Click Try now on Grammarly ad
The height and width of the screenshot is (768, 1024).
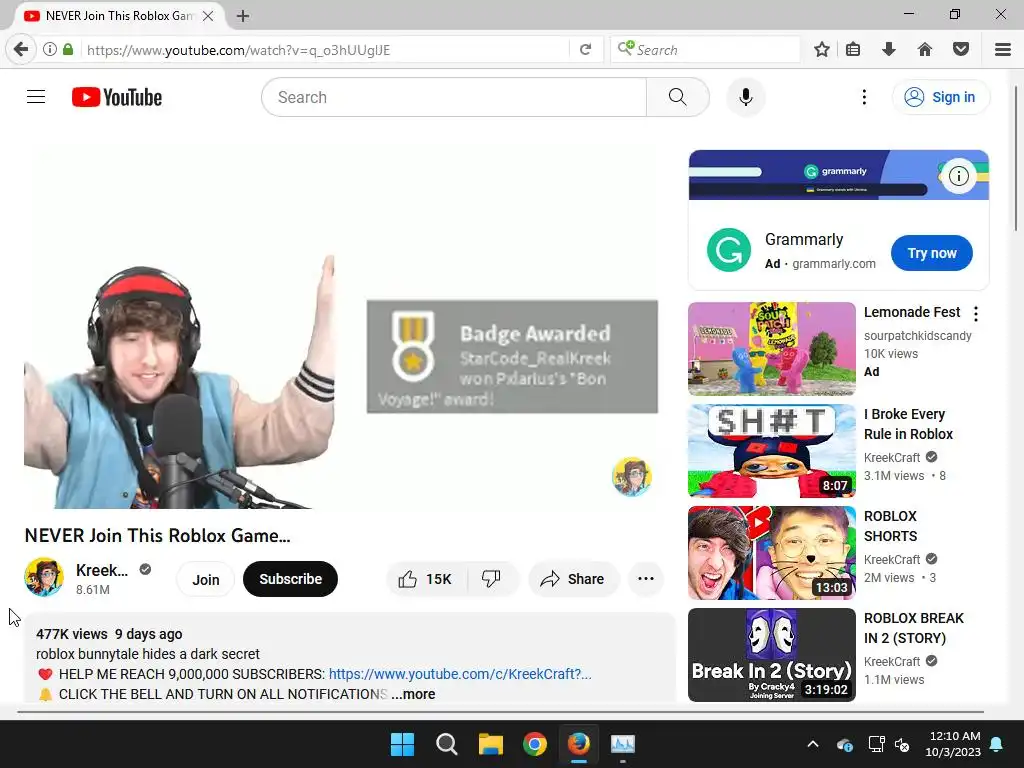pyautogui.click(x=931, y=253)
